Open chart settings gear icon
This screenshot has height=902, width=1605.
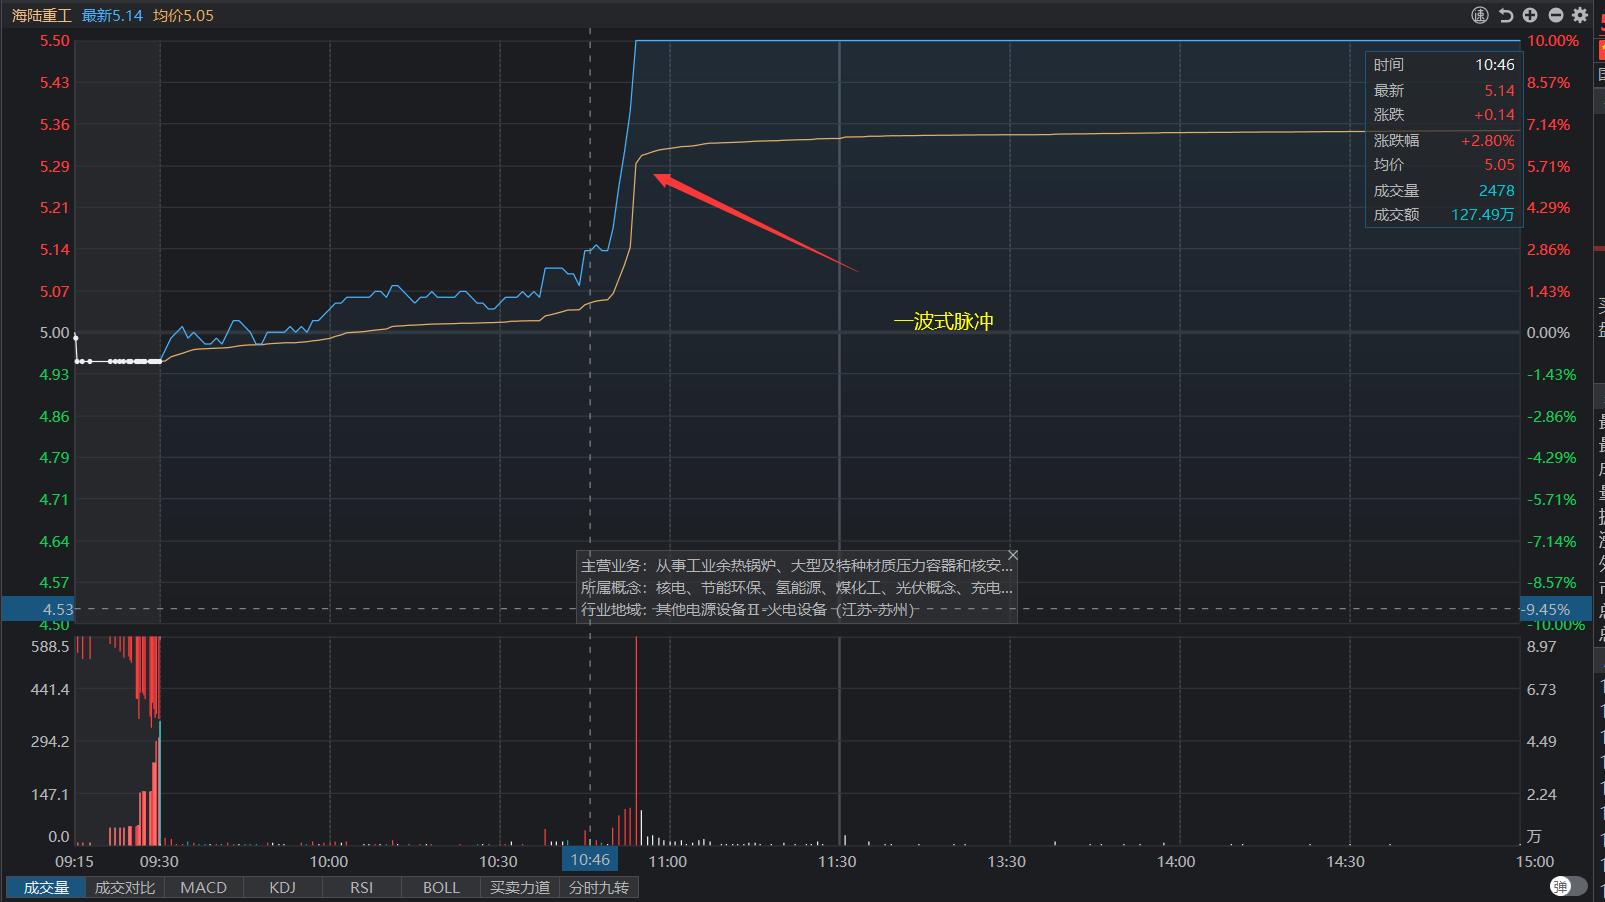pos(1580,15)
